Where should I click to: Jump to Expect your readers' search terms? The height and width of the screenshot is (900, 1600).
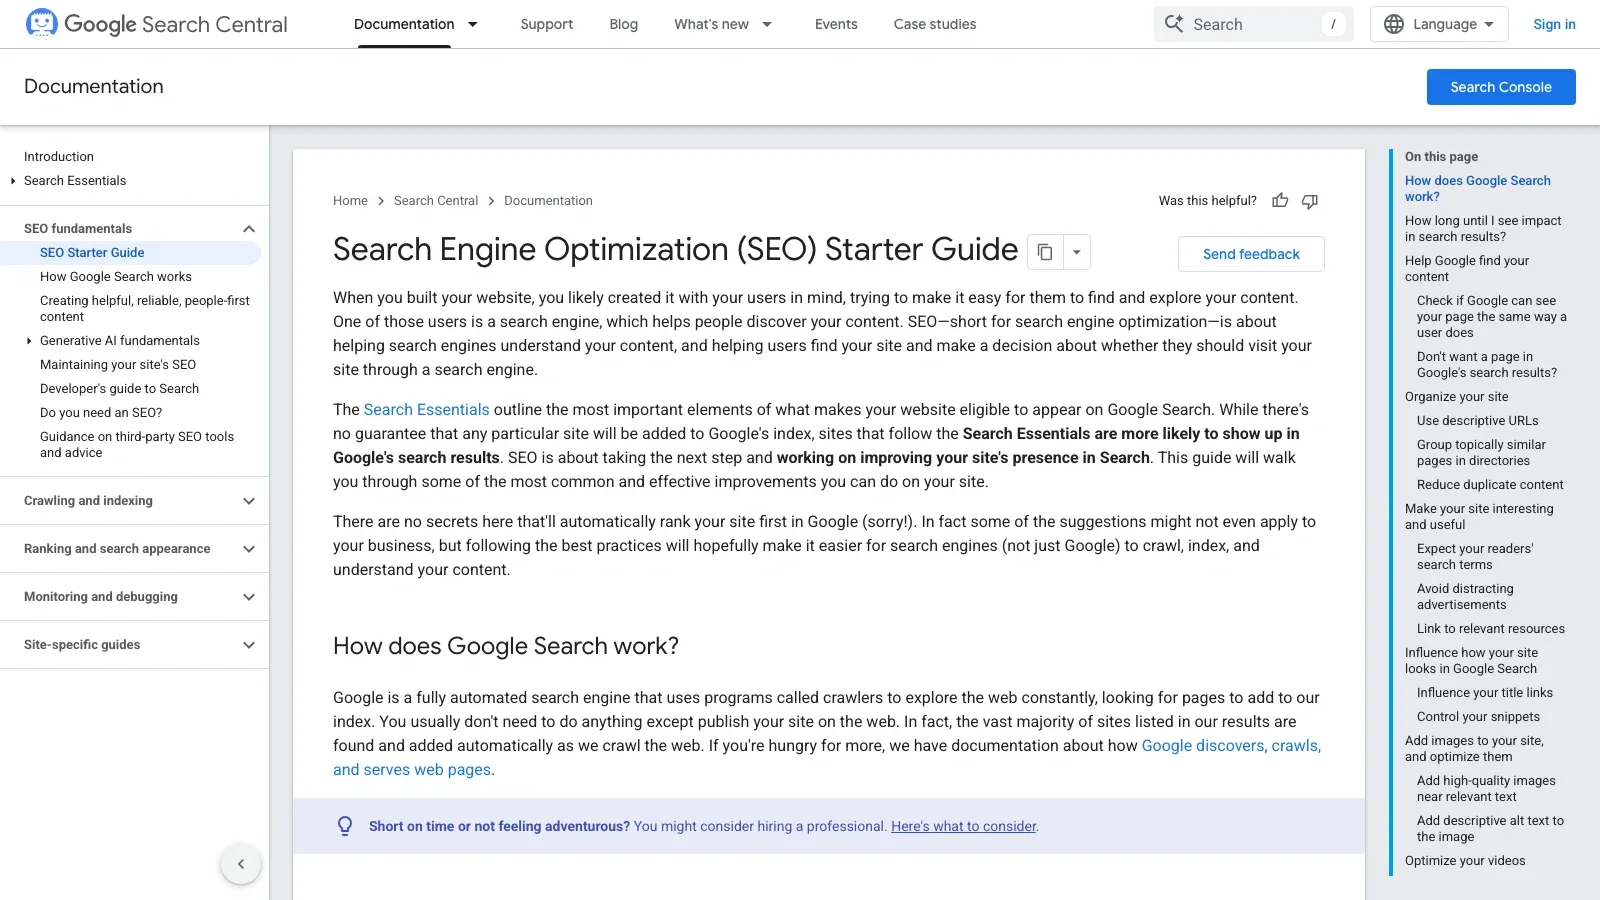(x=1475, y=557)
